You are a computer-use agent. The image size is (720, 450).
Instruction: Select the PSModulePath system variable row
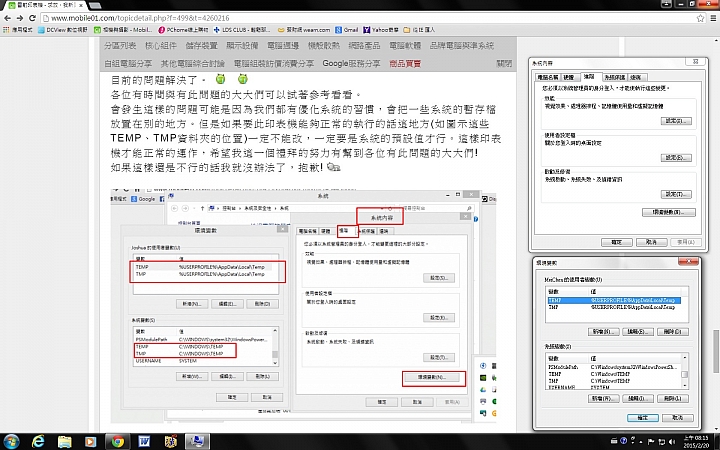(x=614, y=367)
